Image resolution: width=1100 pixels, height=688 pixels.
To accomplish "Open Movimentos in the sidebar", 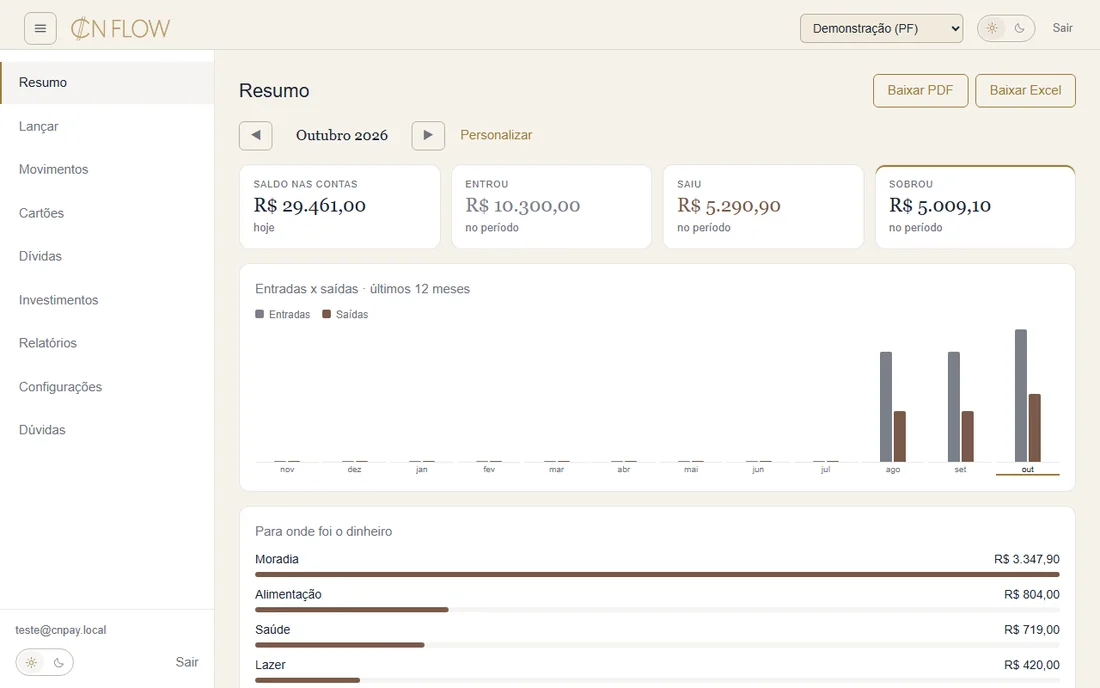I will click(x=107, y=170).
